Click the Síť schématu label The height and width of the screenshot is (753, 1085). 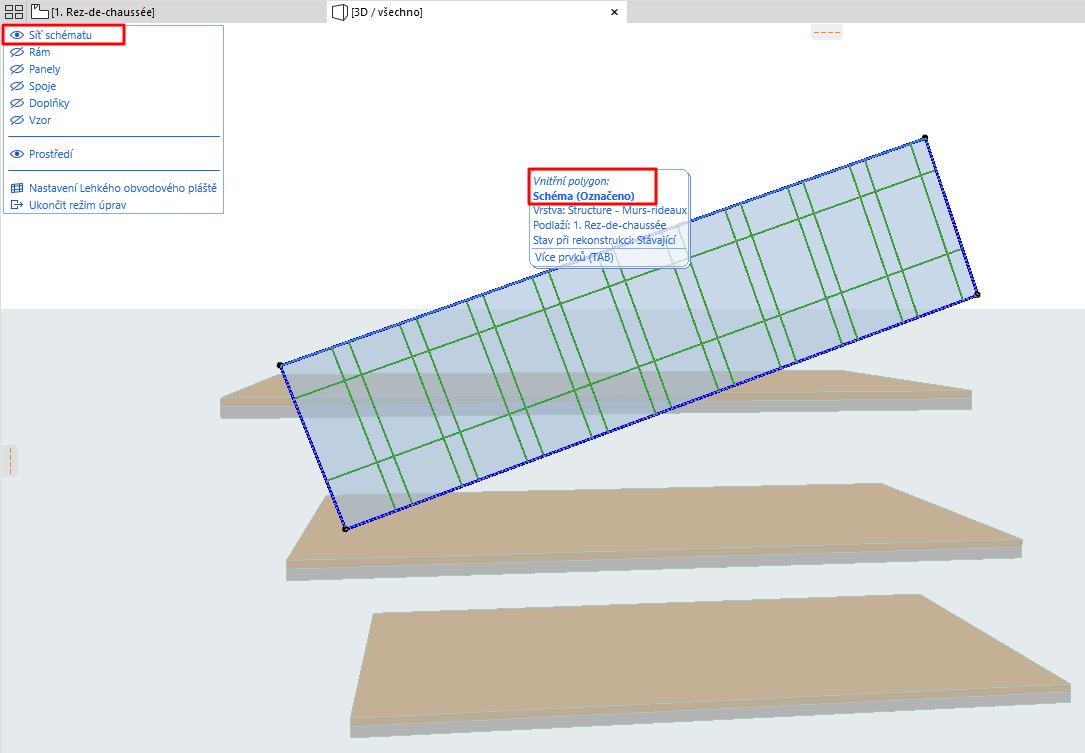click(x=60, y=35)
